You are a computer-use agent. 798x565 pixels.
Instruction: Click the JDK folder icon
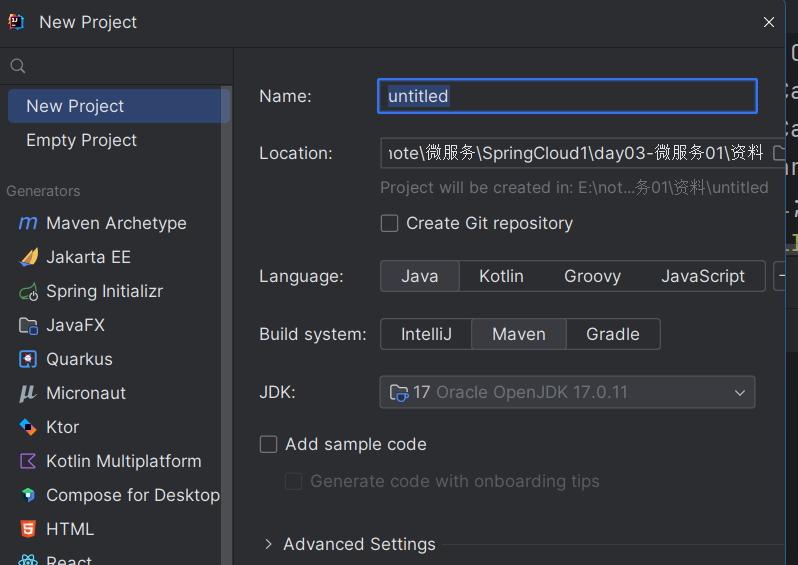398,392
